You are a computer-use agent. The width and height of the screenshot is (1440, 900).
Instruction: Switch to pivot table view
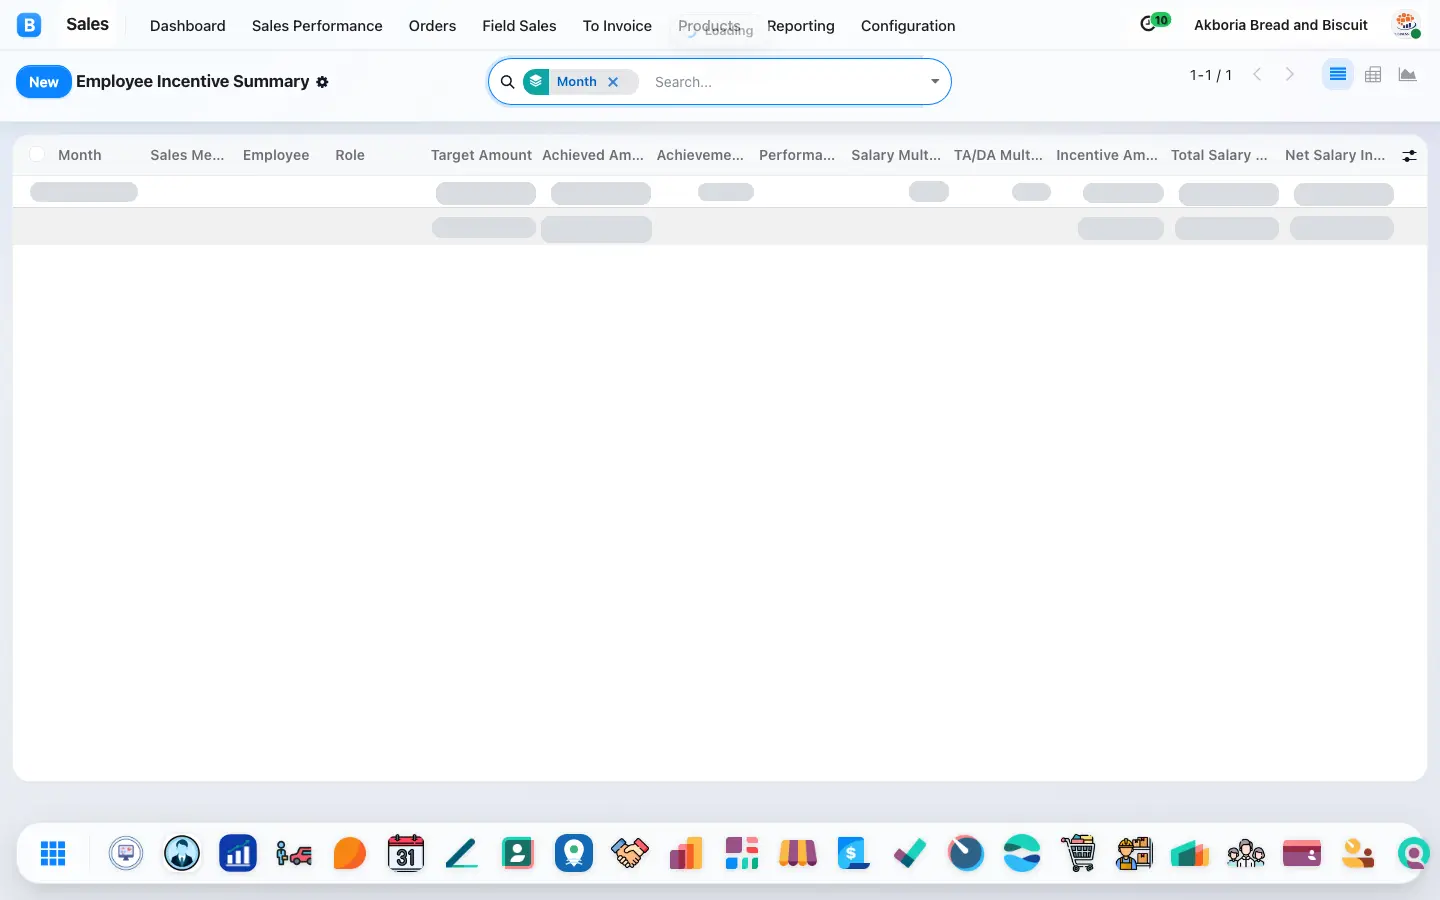click(x=1373, y=75)
